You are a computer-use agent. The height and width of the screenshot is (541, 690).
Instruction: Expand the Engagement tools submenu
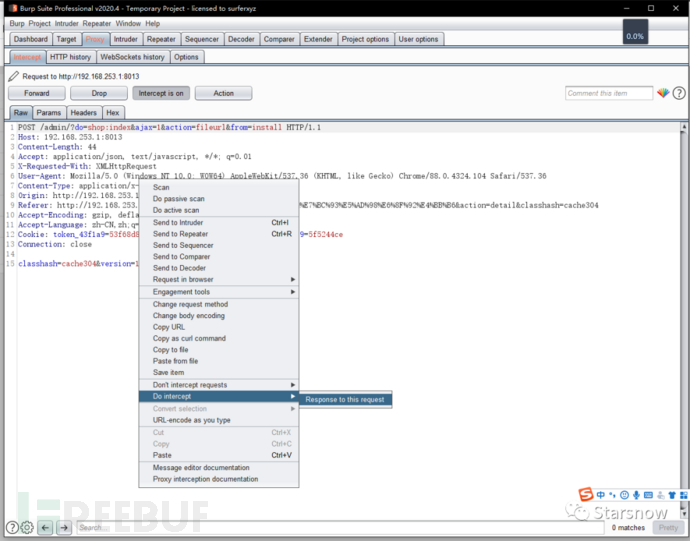pos(219,291)
